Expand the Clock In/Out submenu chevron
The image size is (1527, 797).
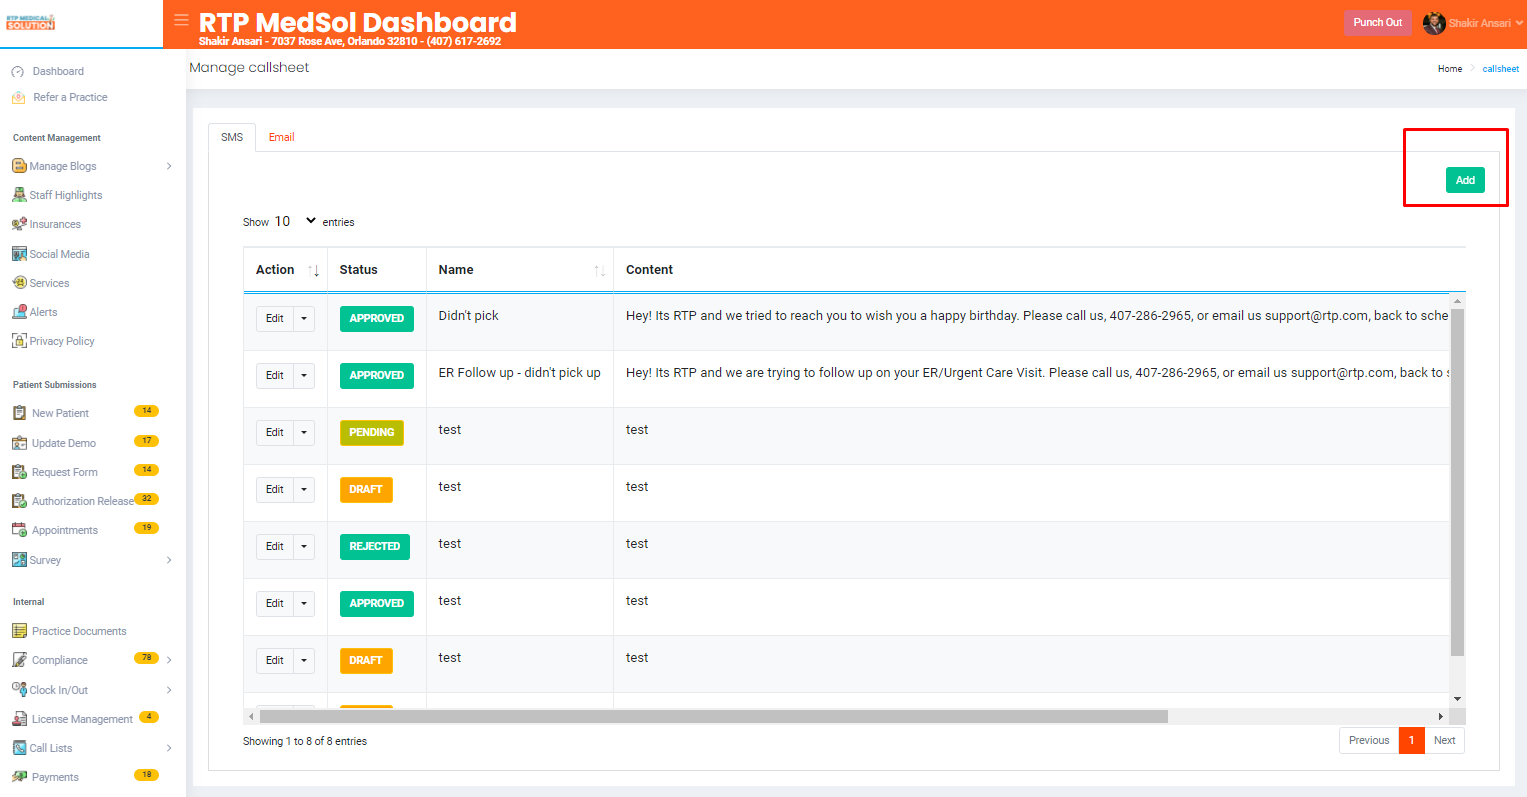point(169,690)
